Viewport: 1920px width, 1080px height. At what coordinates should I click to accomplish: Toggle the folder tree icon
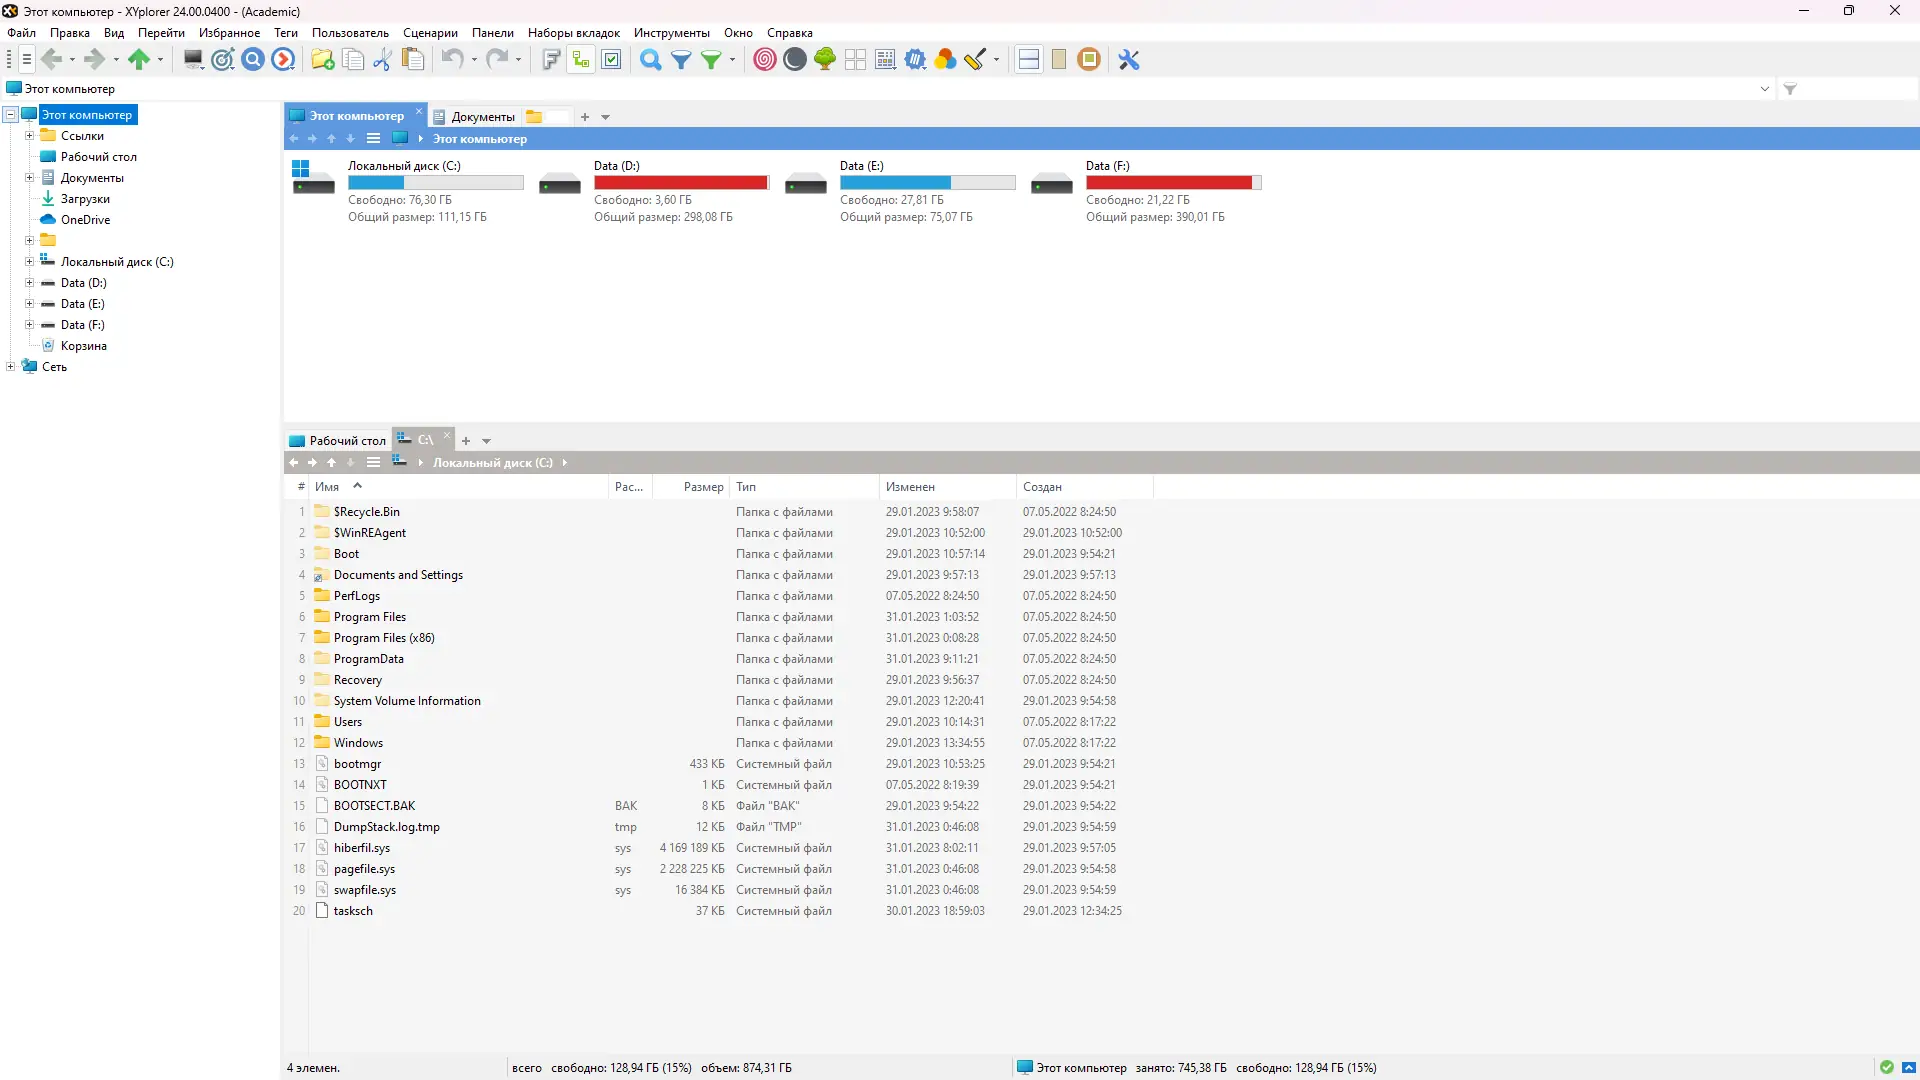581,60
